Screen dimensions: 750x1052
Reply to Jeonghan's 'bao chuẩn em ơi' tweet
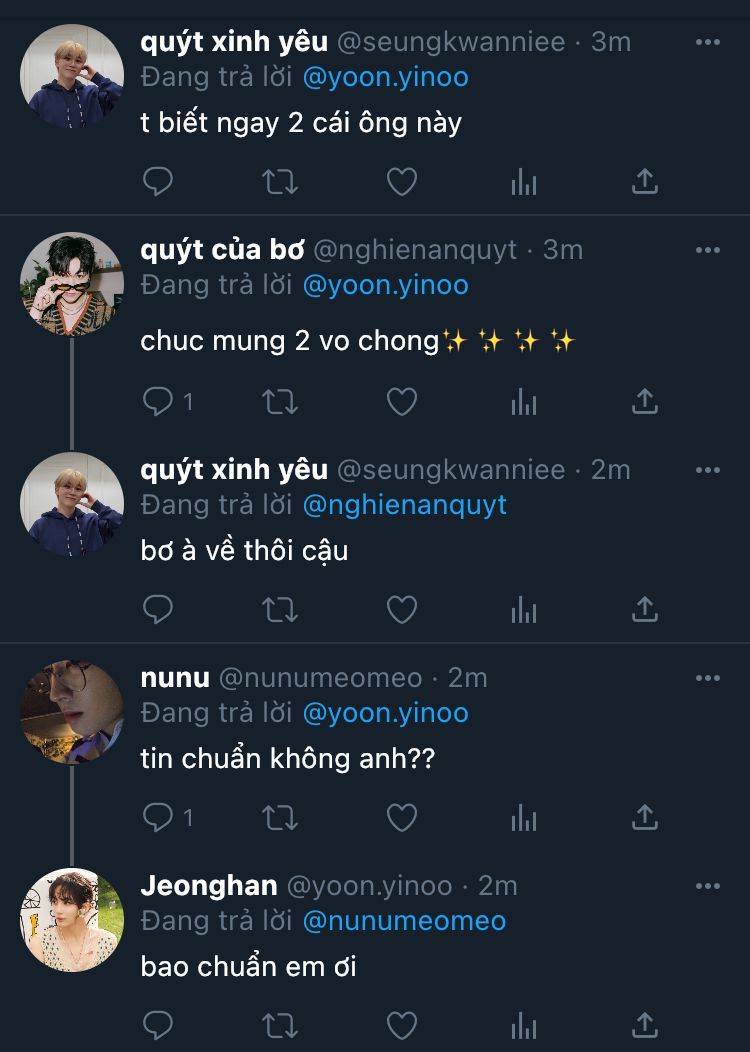click(158, 1025)
